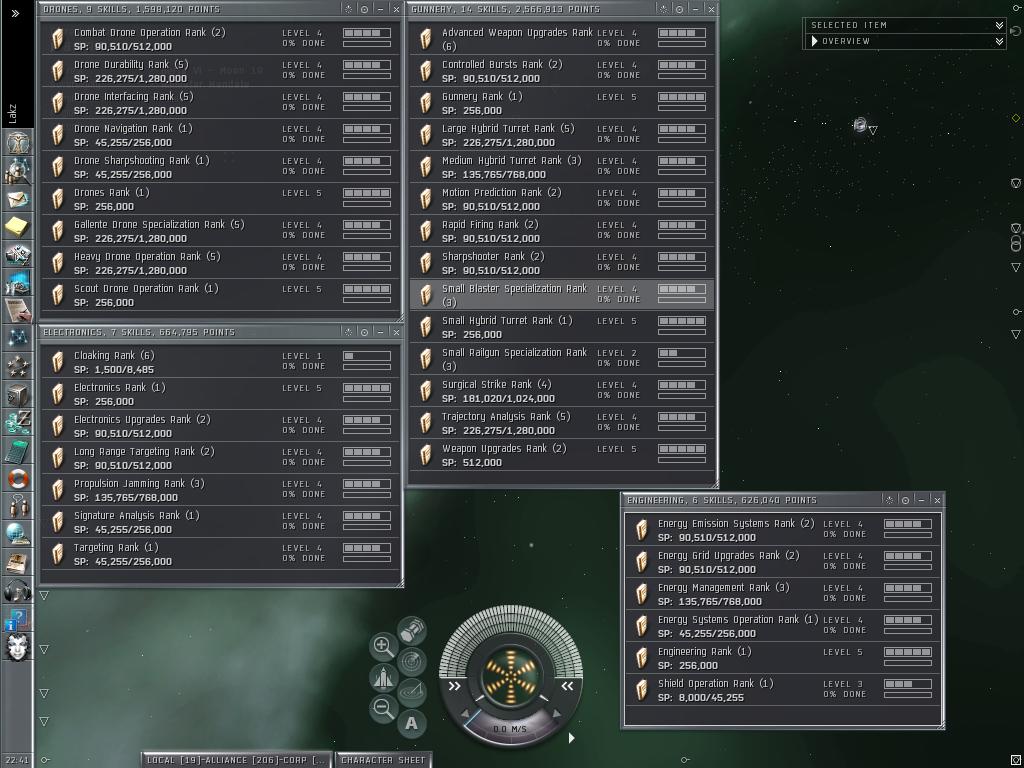Screen dimensions: 1024x768
Task: Open the assets cube icon
Action: click(x=18, y=394)
